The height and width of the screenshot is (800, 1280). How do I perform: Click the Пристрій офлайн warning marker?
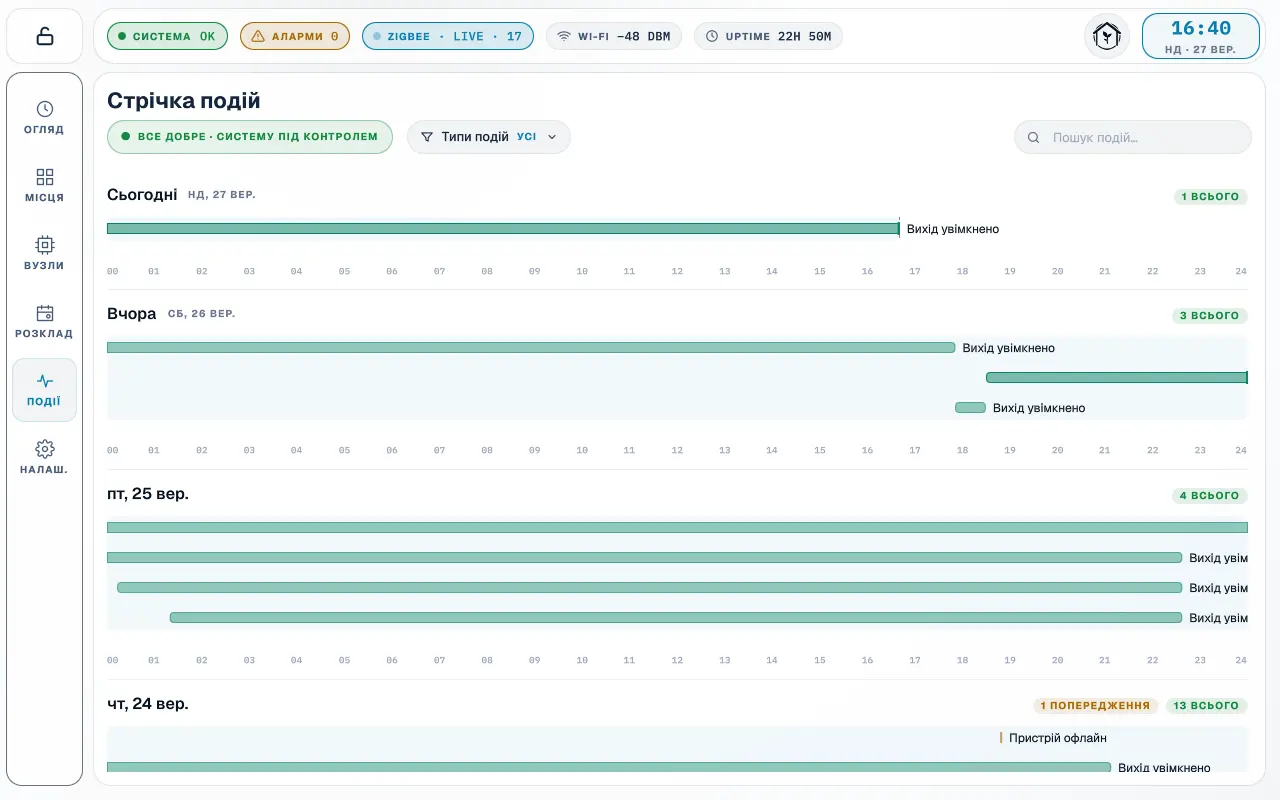(1001, 738)
